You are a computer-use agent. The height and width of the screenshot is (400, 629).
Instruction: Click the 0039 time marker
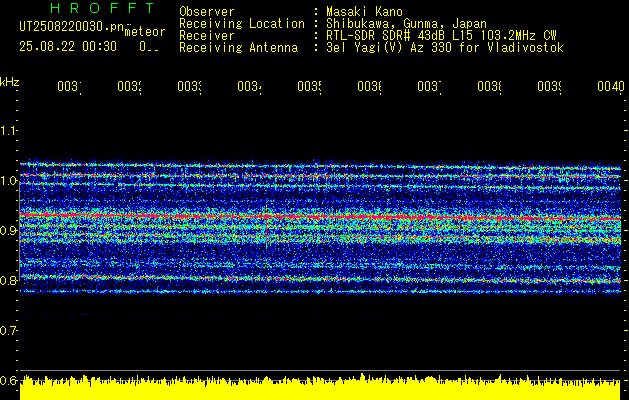[x=549, y=86]
